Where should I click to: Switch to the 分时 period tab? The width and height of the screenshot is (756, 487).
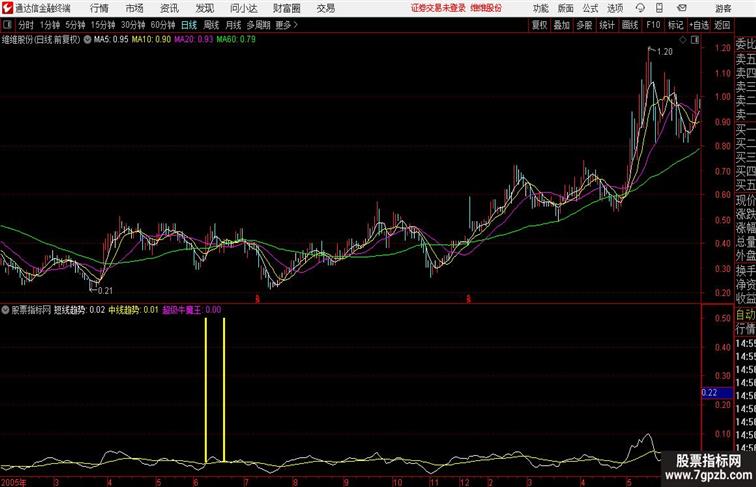[26, 25]
